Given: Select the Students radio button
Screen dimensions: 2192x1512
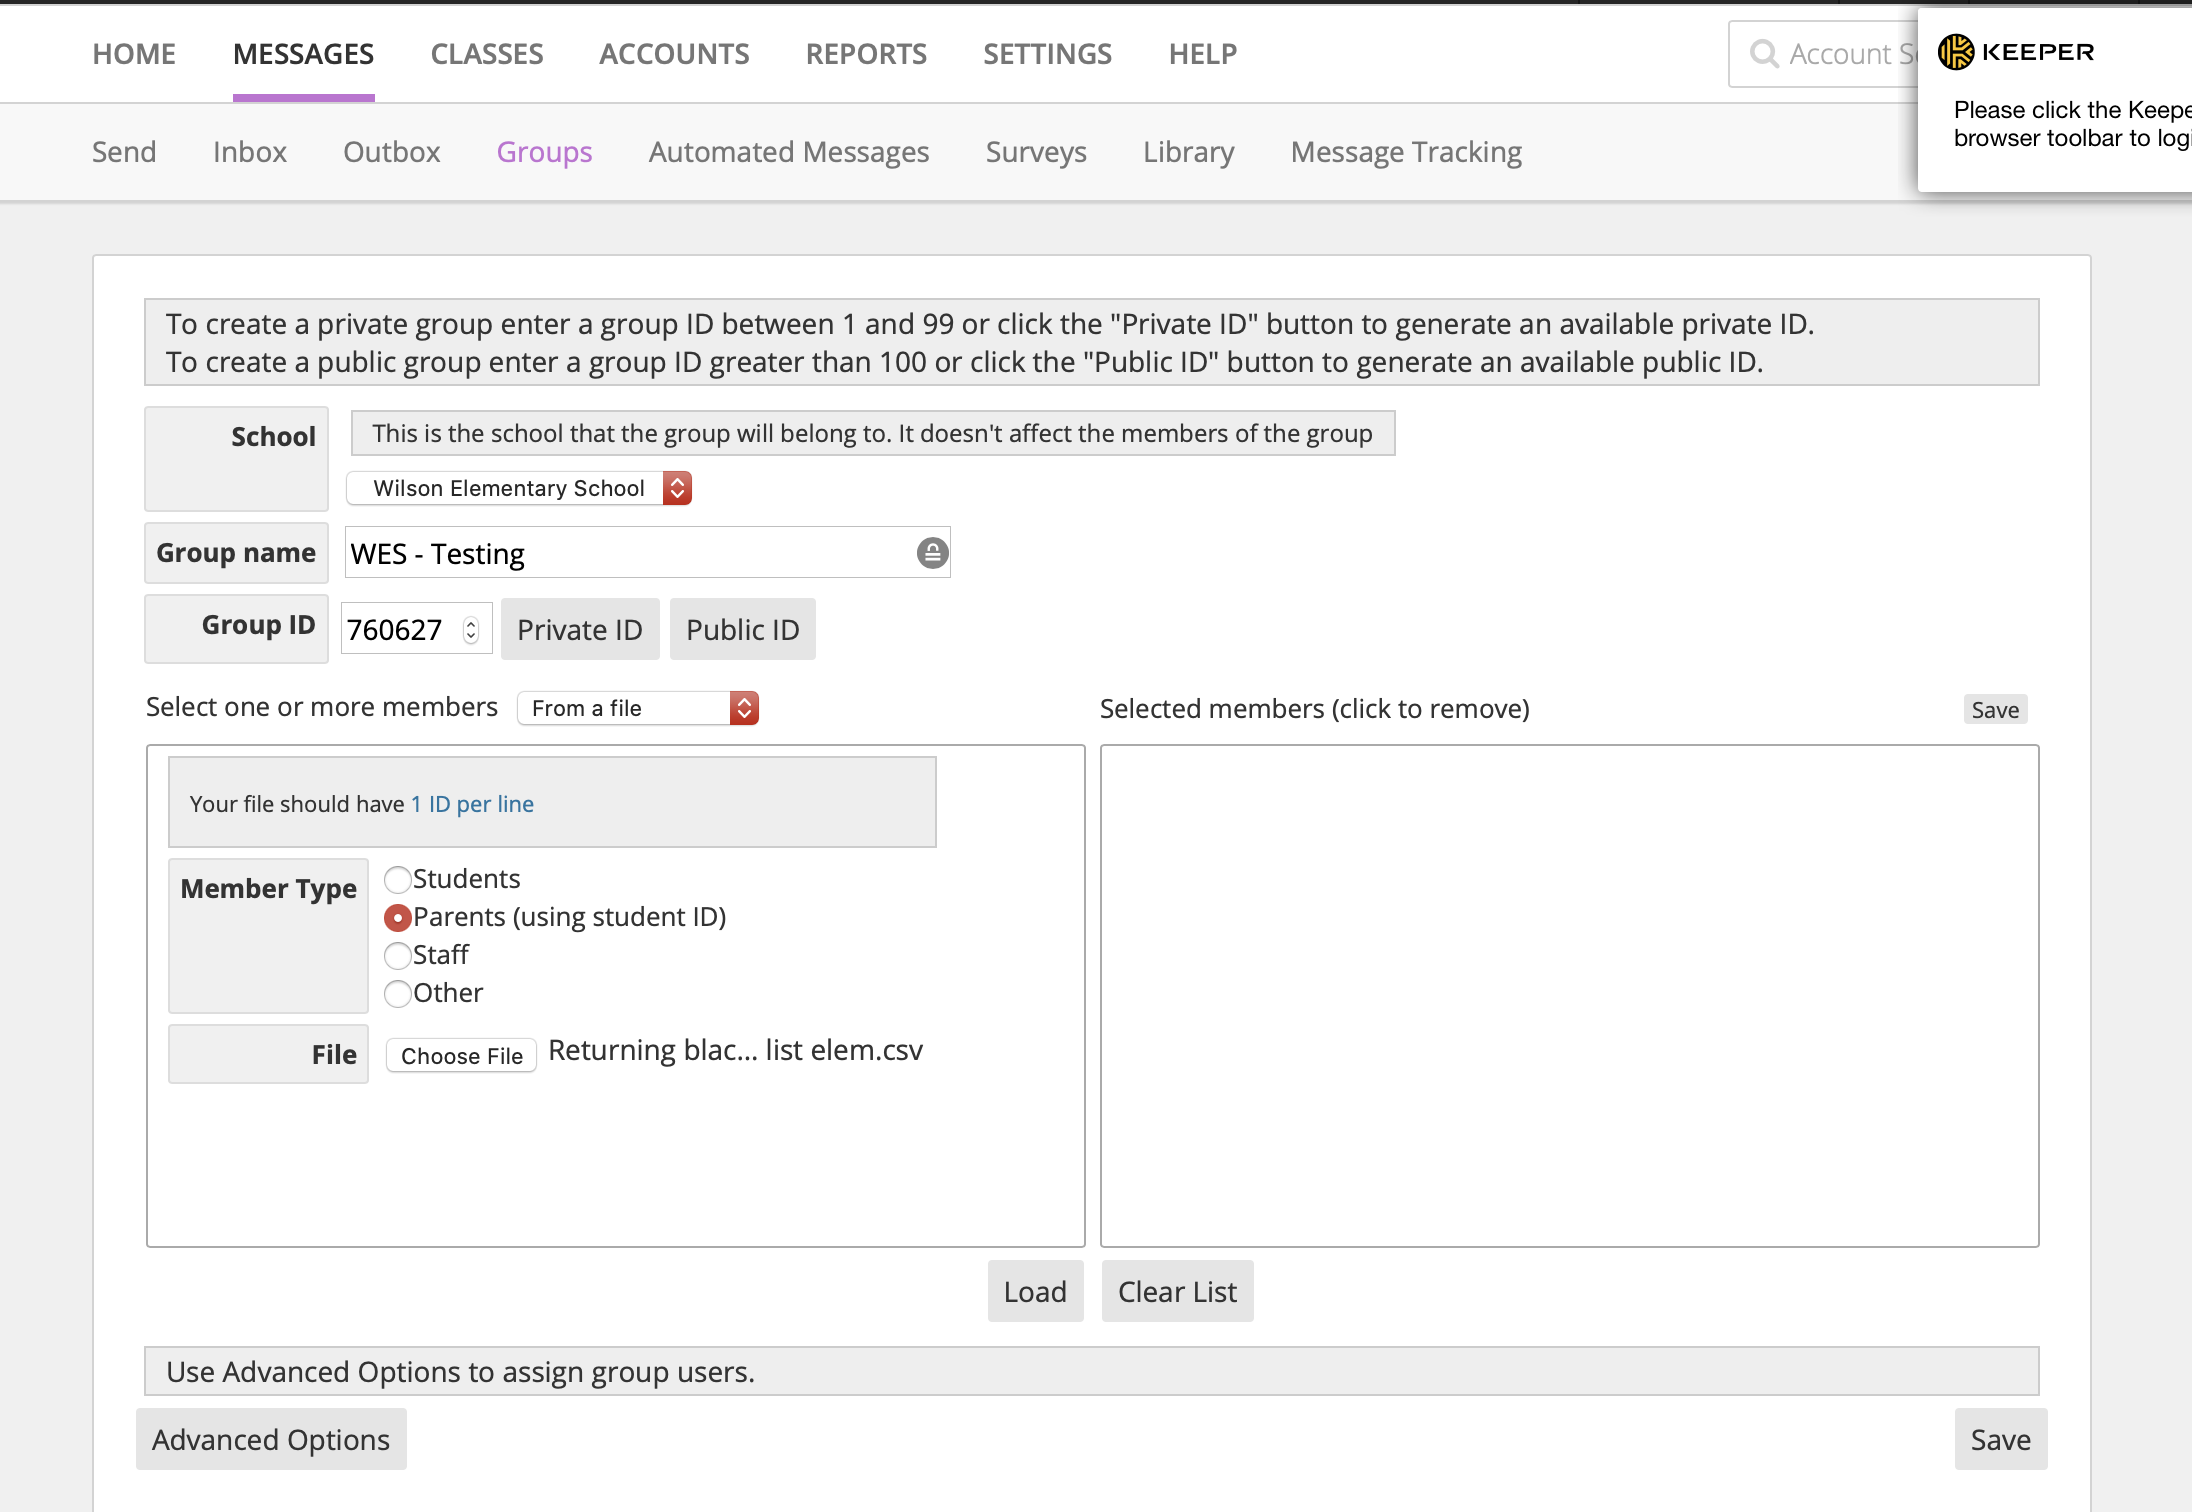Looking at the screenshot, I should click(398, 879).
